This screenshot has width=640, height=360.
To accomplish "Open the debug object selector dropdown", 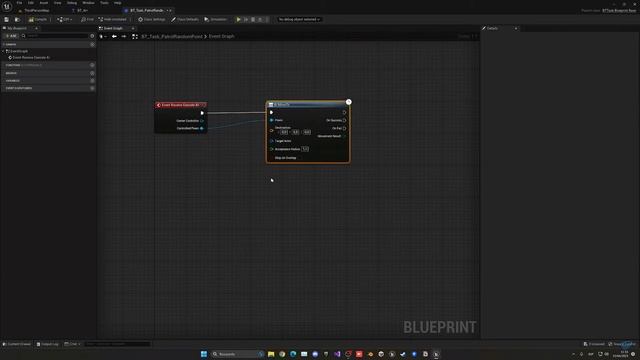I will click(x=299, y=19).
